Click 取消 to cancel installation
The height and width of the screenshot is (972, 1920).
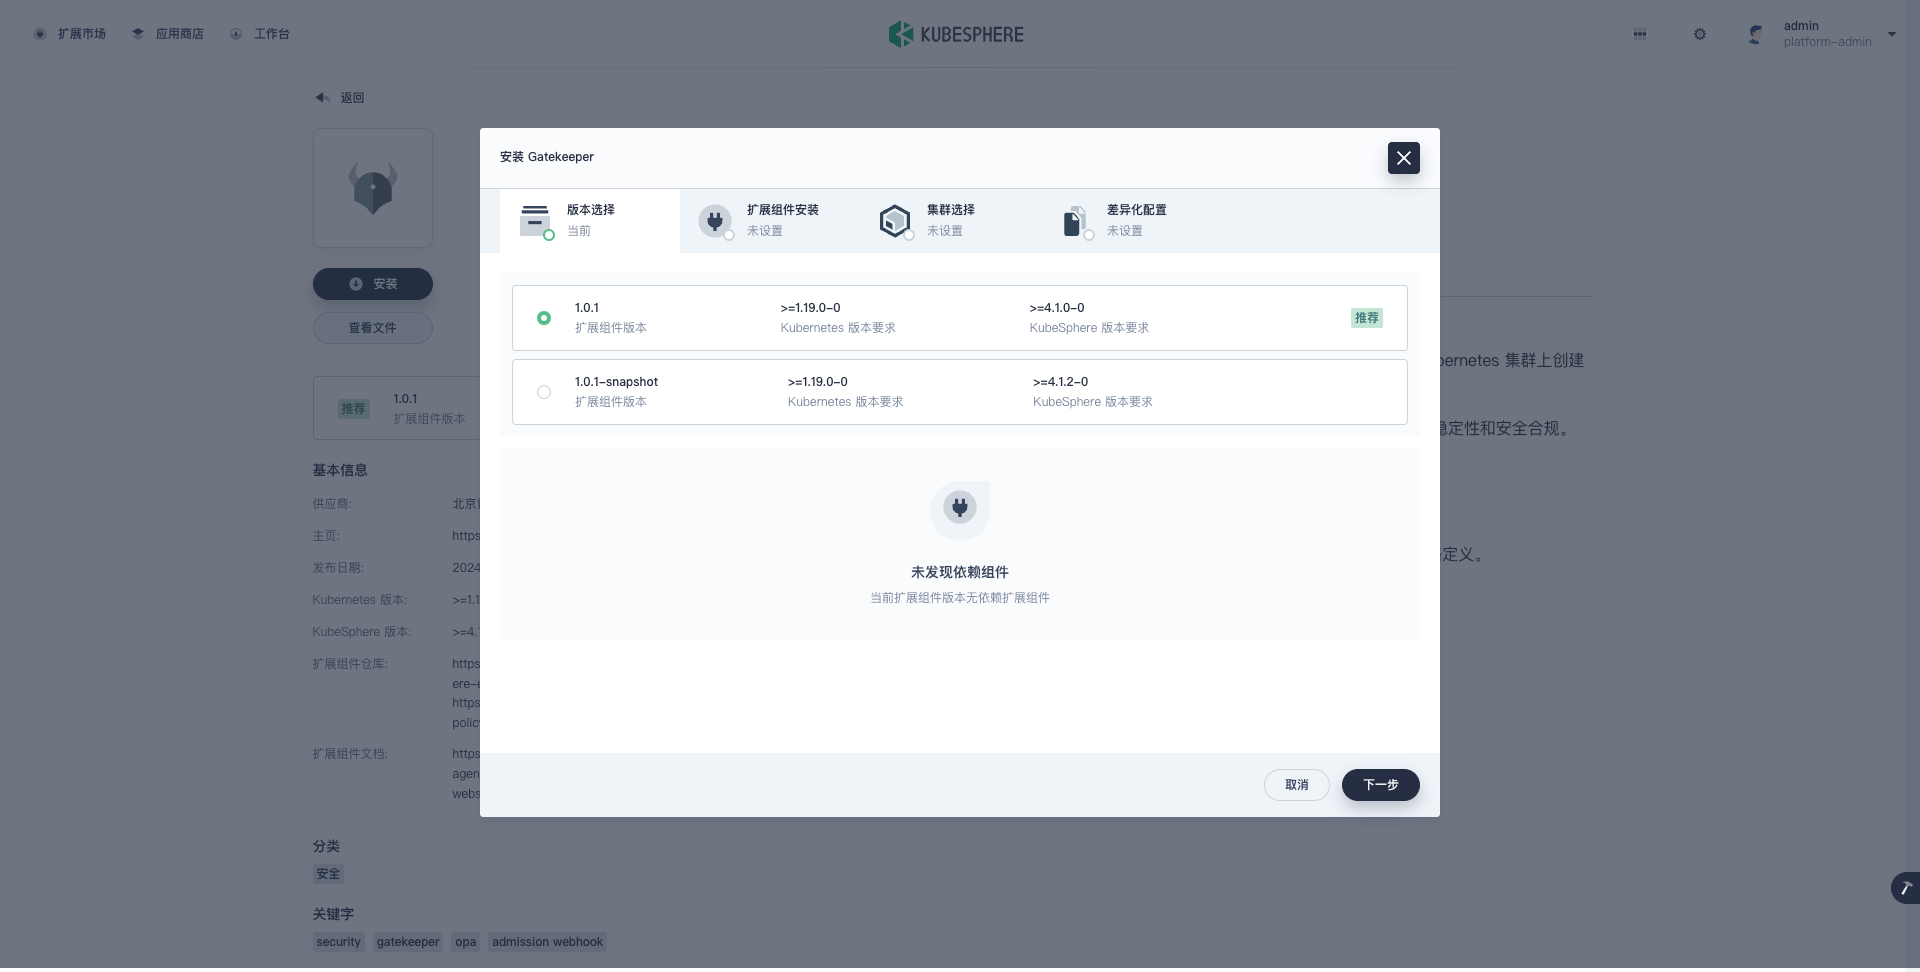(x=1297, y=785)
